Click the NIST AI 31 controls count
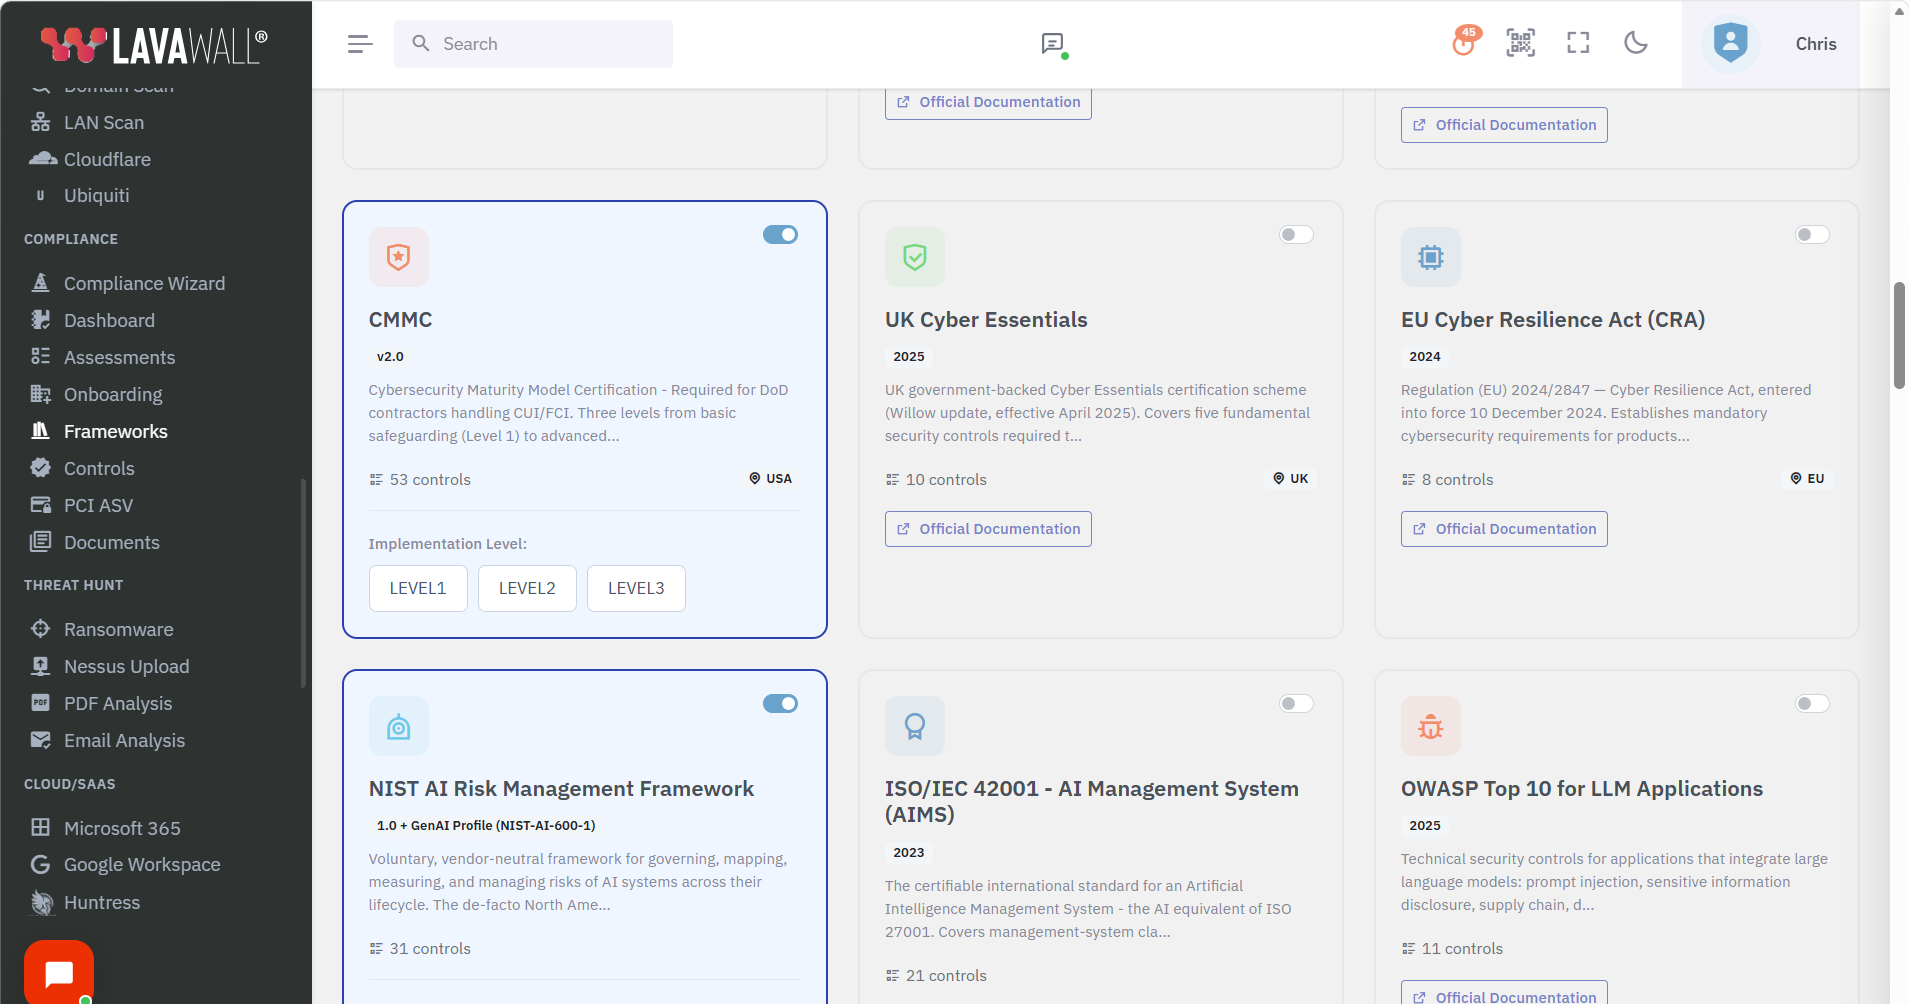 420,949
